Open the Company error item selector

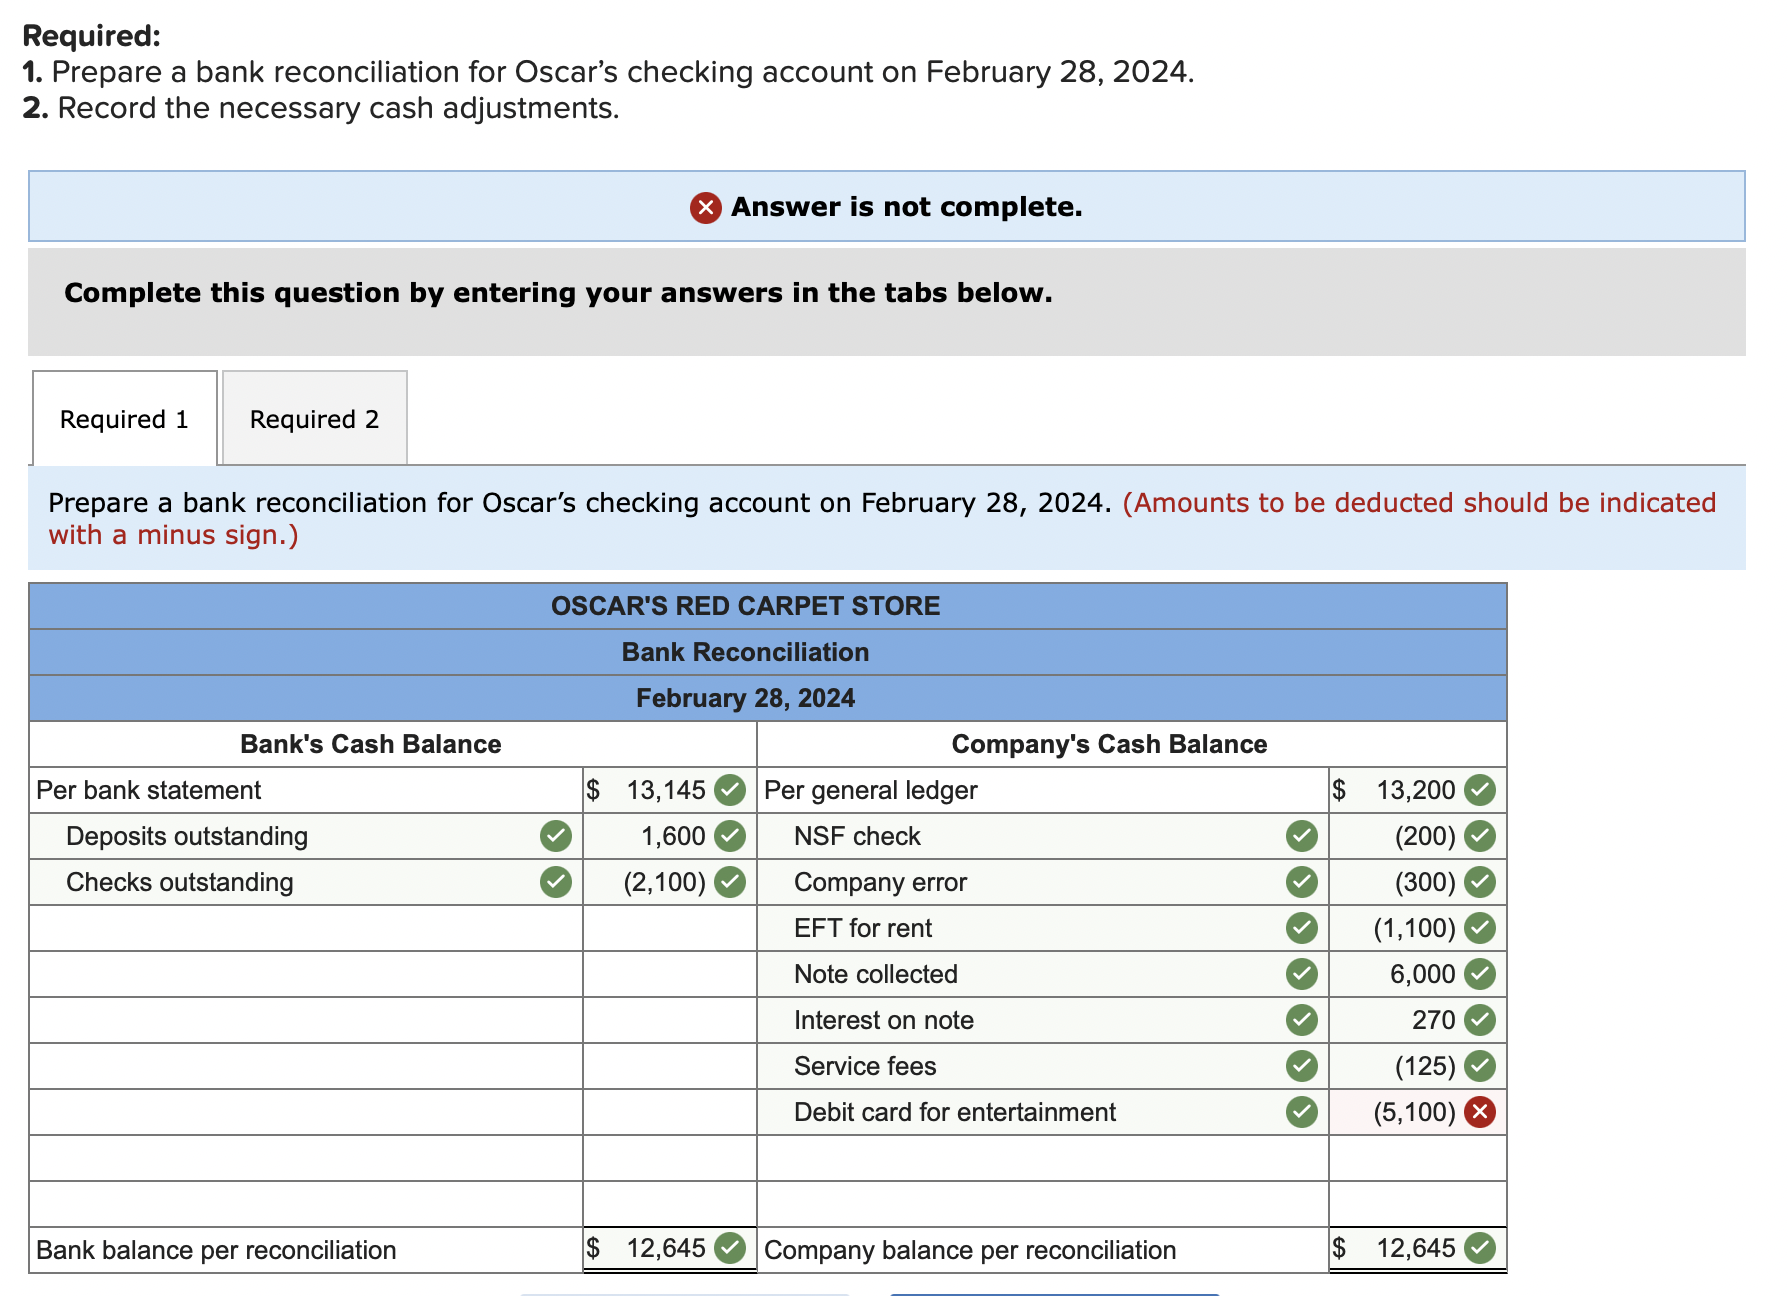point(1043,882)
